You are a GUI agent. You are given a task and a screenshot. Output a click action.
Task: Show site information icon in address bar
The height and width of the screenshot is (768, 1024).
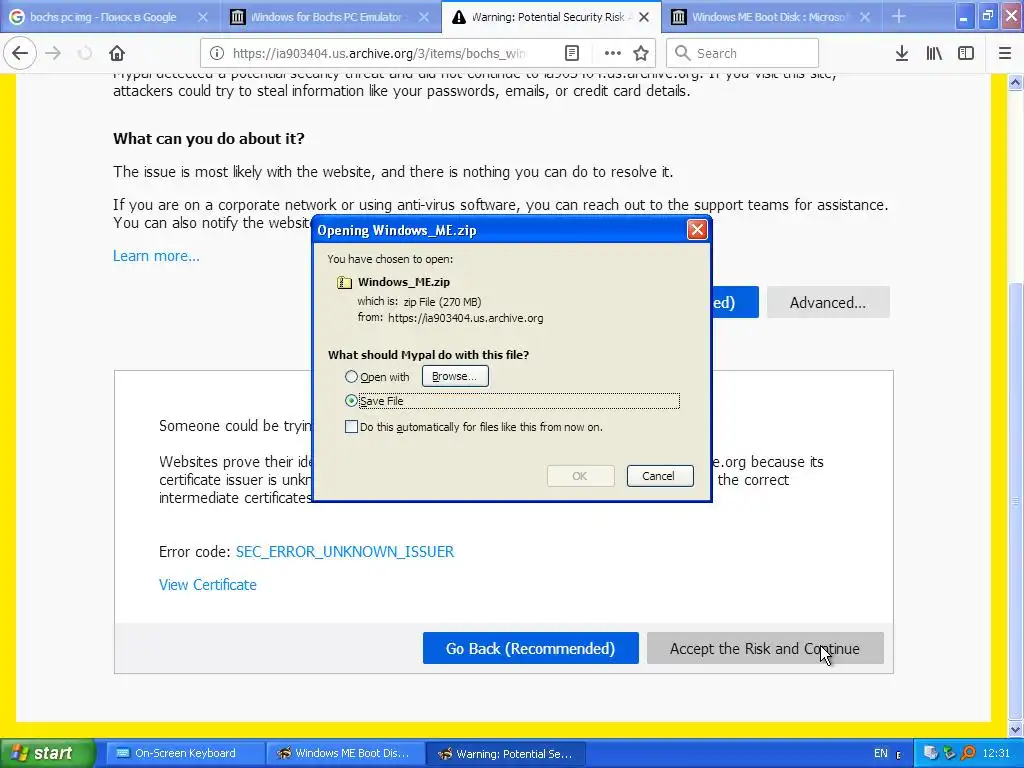tap(217, 53)
